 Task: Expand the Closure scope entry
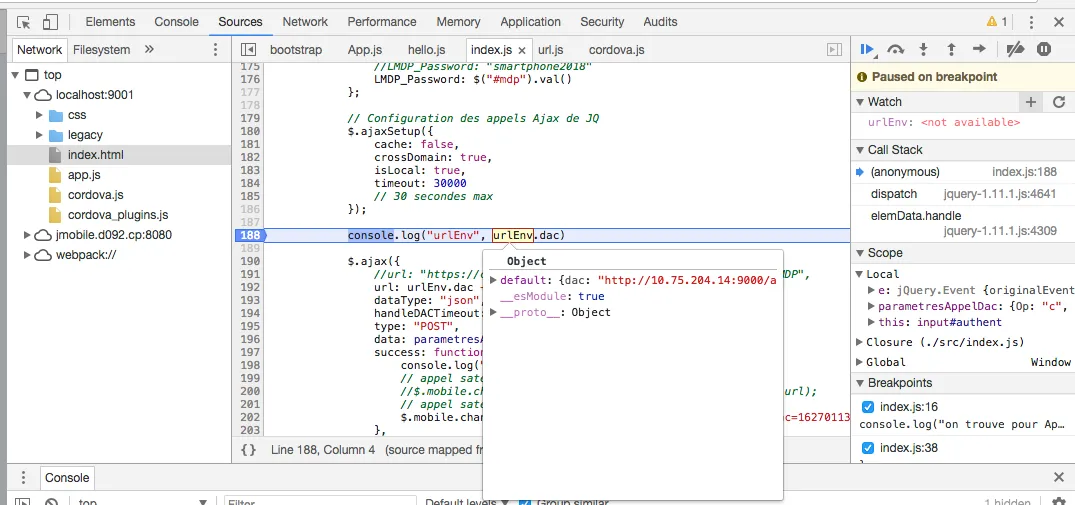(x=860, y=342)
